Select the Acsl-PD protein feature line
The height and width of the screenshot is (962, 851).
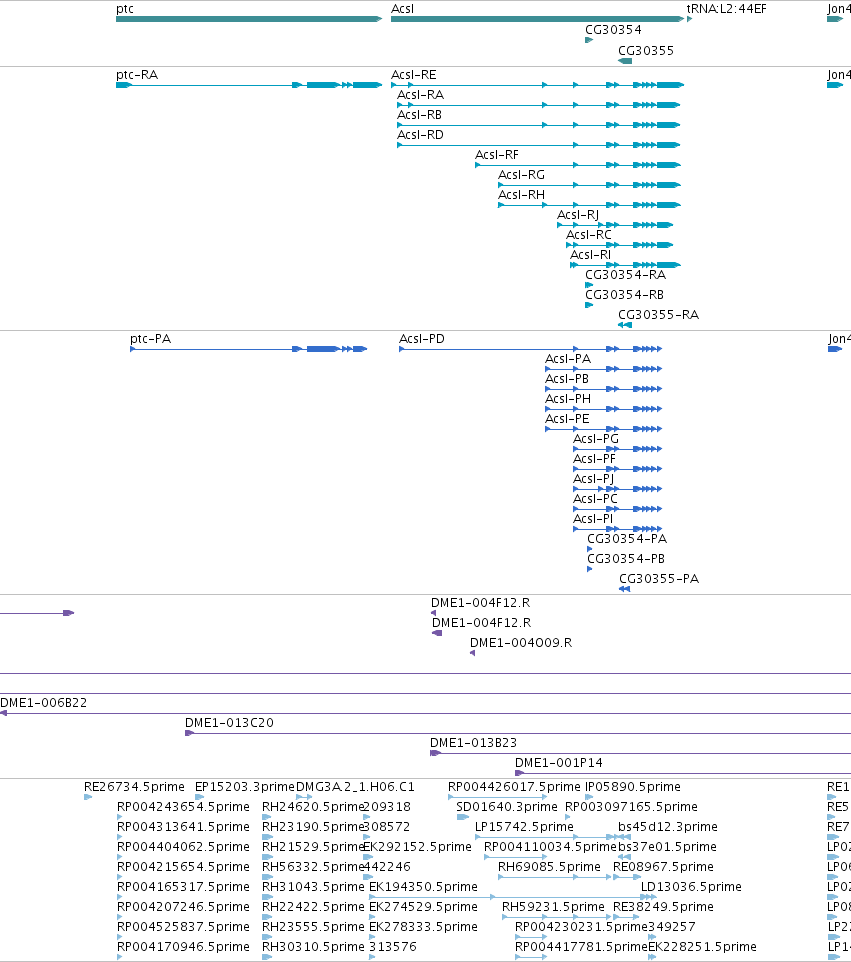click(530, 349)
